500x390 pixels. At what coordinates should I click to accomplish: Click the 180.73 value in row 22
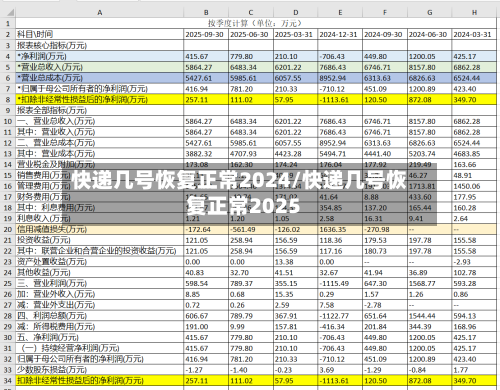tap(375, 251)
